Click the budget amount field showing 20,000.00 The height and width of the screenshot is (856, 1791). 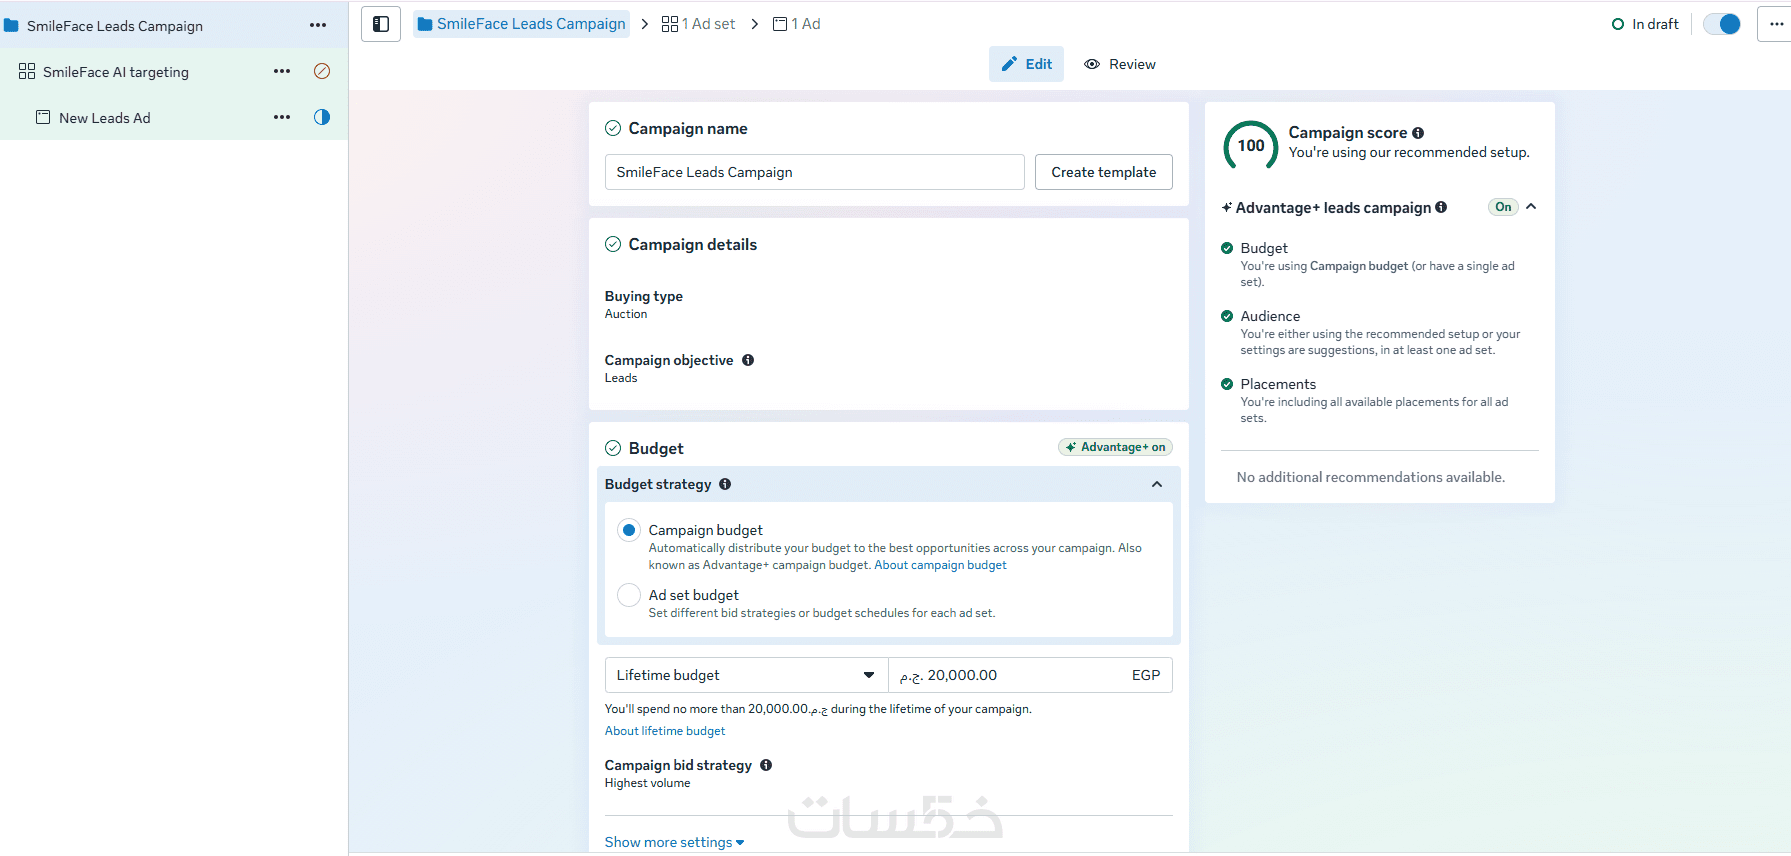[1031, 675]
